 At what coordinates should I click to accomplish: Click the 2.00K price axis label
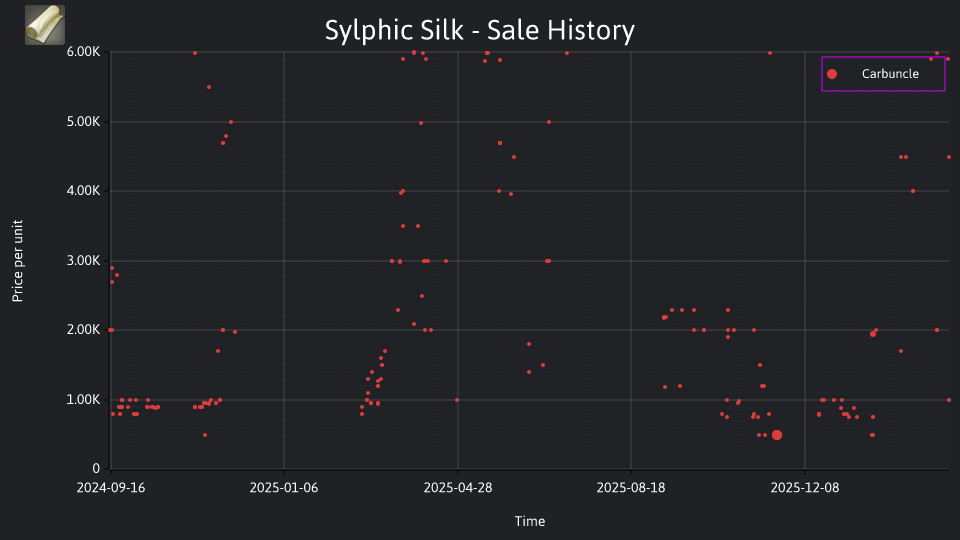tap(83, 330)
